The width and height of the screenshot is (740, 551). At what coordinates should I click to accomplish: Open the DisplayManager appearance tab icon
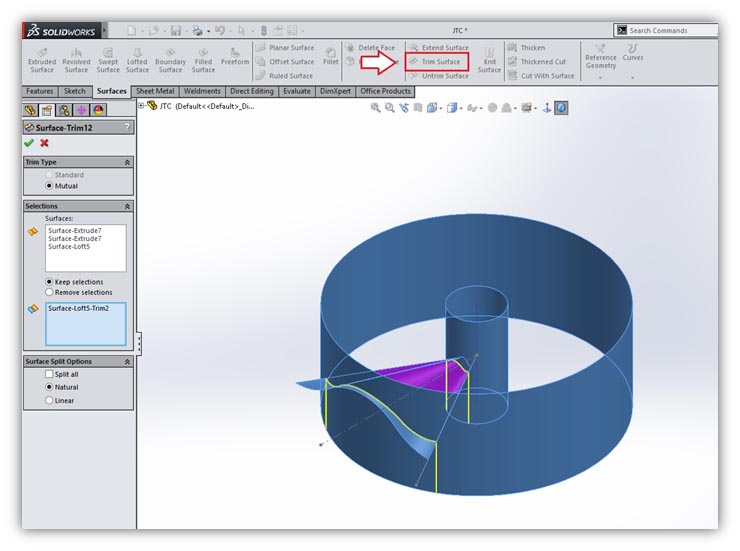pyautogui.click(x=98, y=110)
